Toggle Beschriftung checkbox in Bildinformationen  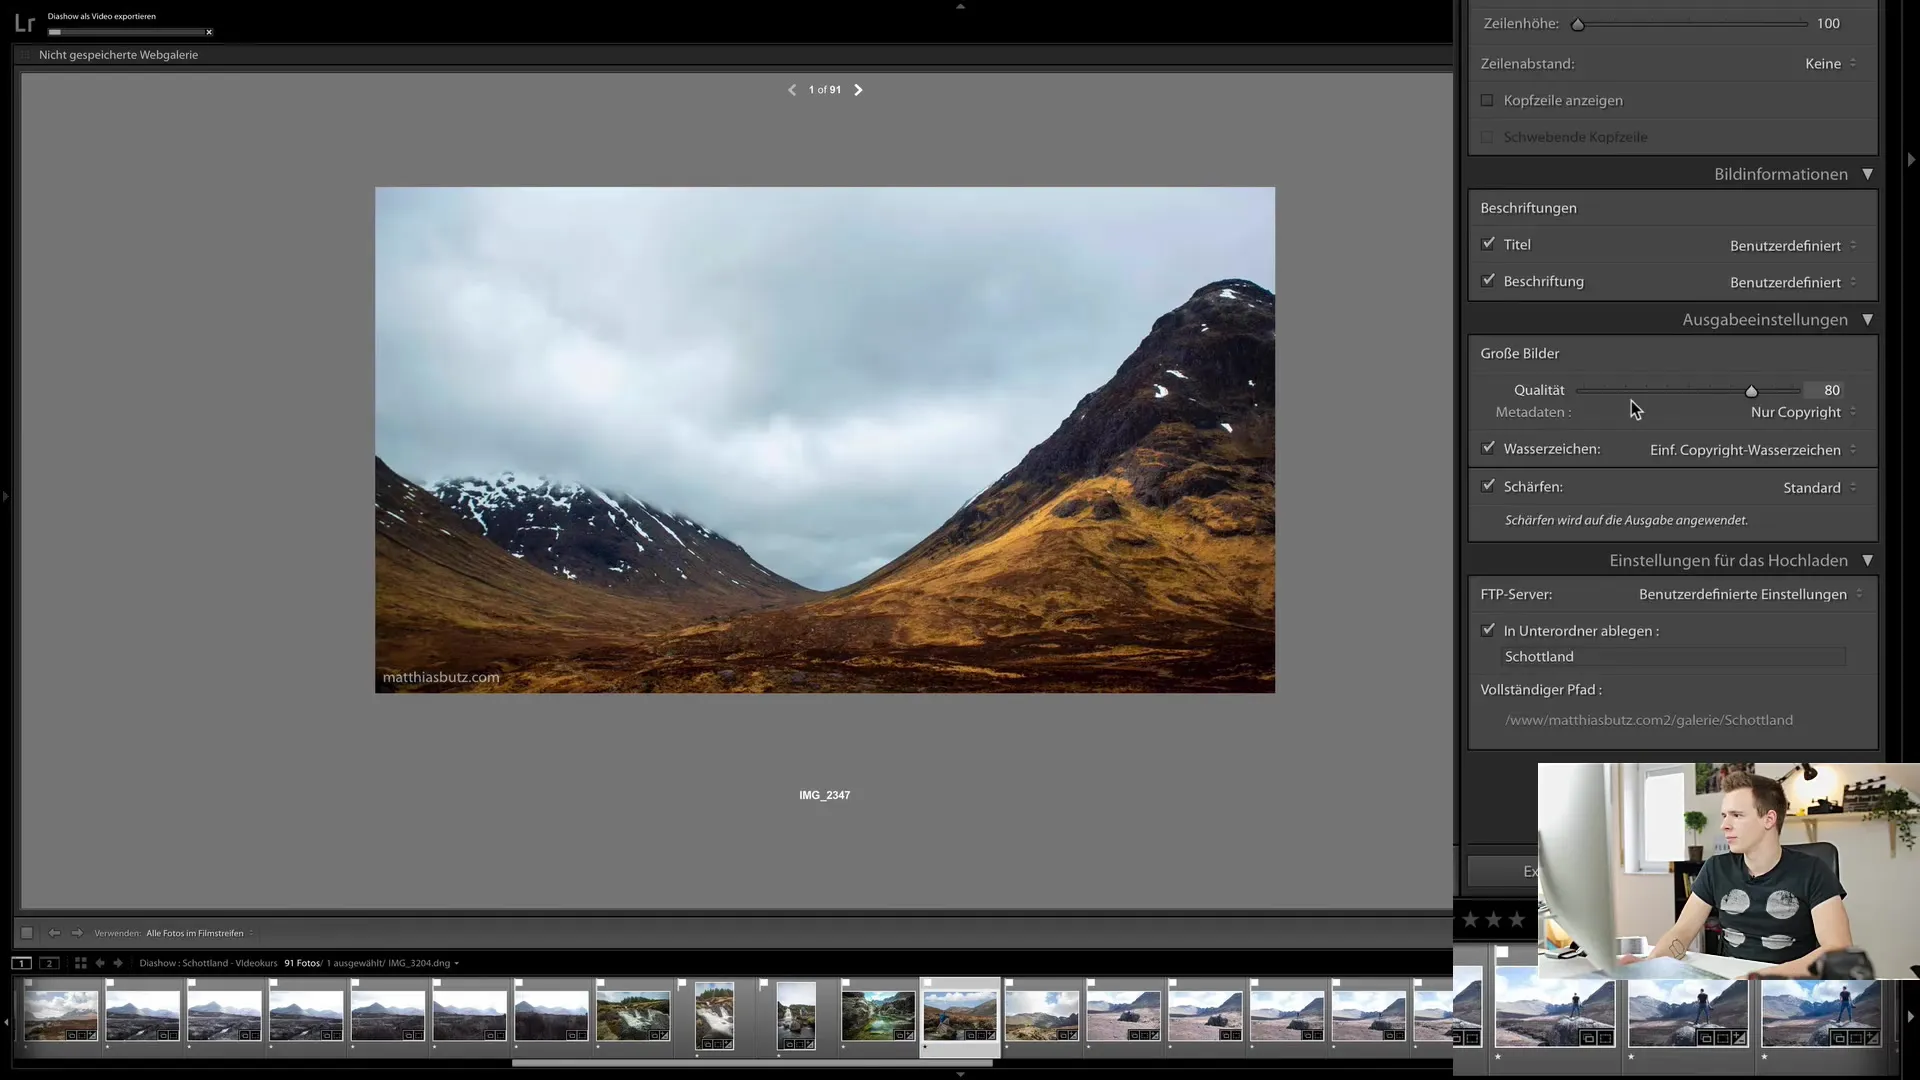coord(1487,280)
